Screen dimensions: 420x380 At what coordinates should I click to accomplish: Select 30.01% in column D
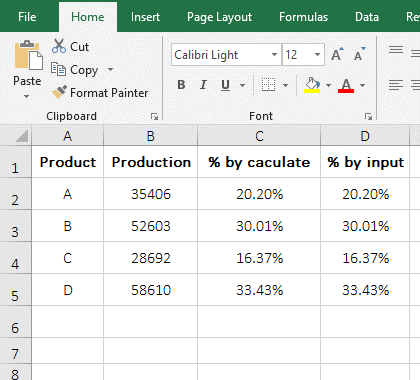(365, 226)
